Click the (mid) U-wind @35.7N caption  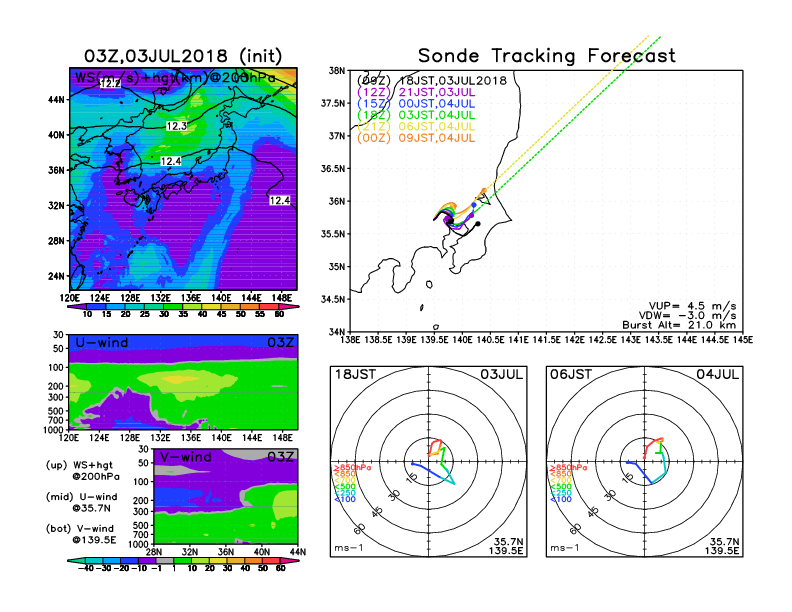pyautogui.click(x=82, y=503)
